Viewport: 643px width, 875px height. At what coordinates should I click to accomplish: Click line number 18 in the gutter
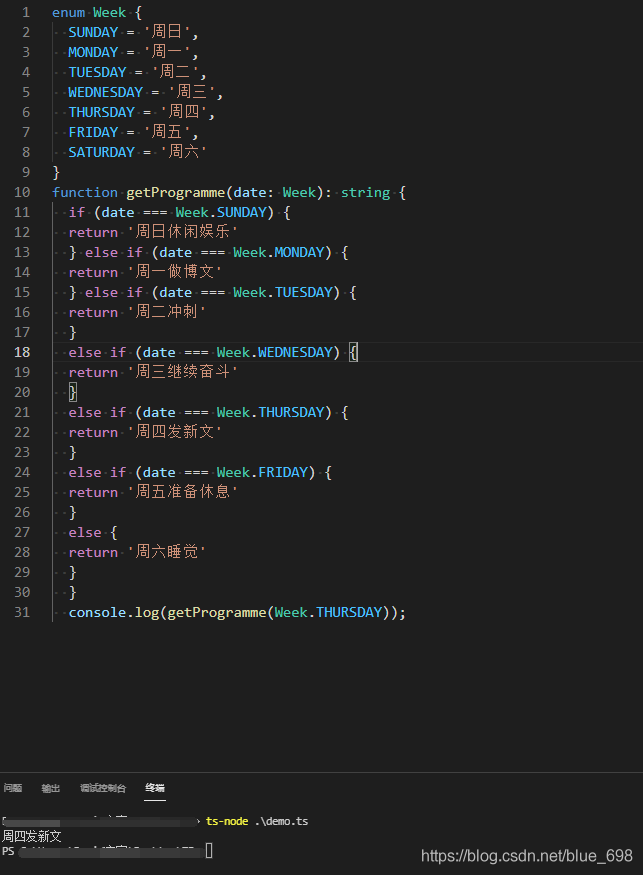click(22, 352)
